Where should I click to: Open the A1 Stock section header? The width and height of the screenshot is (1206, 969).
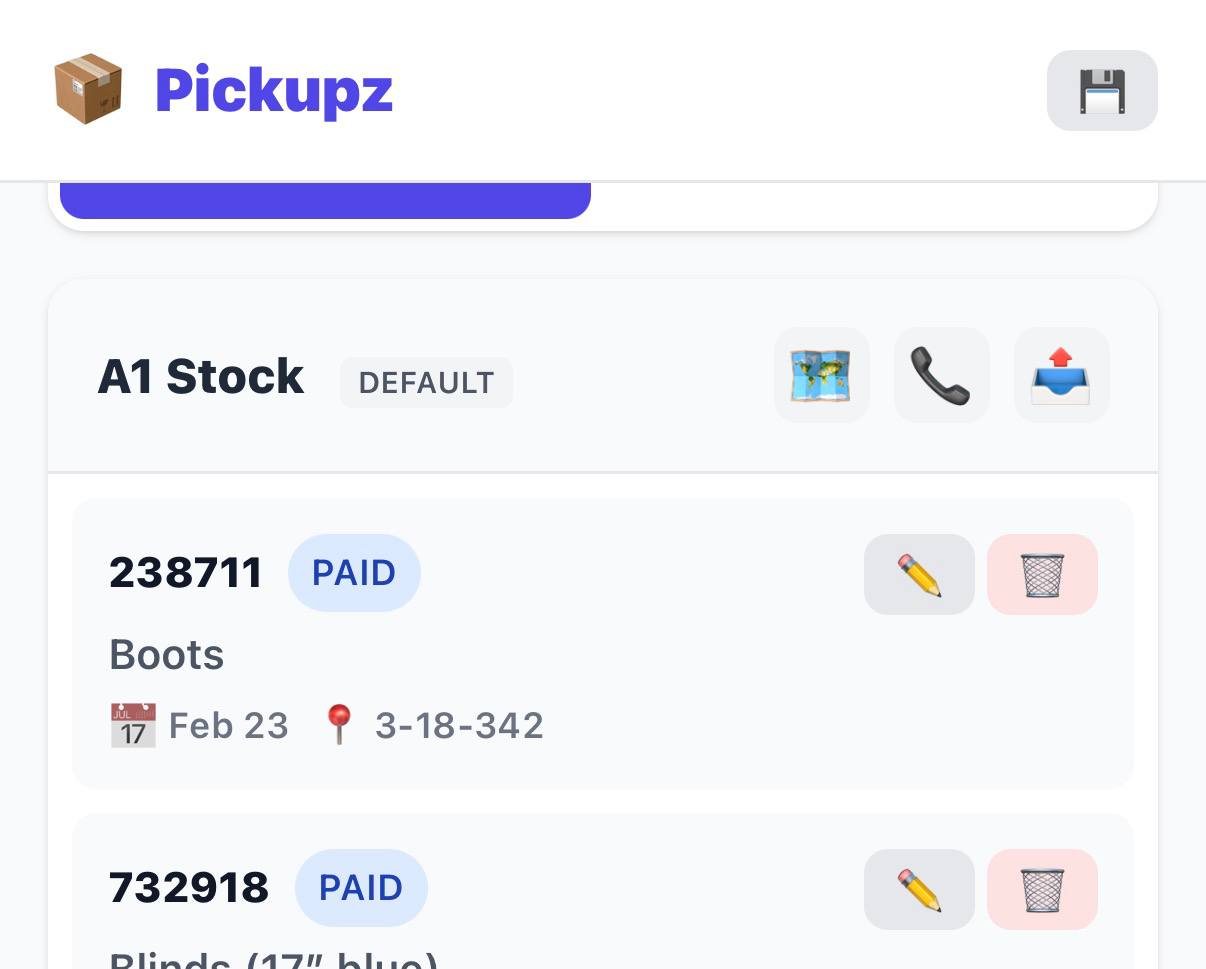coord(200,376)
